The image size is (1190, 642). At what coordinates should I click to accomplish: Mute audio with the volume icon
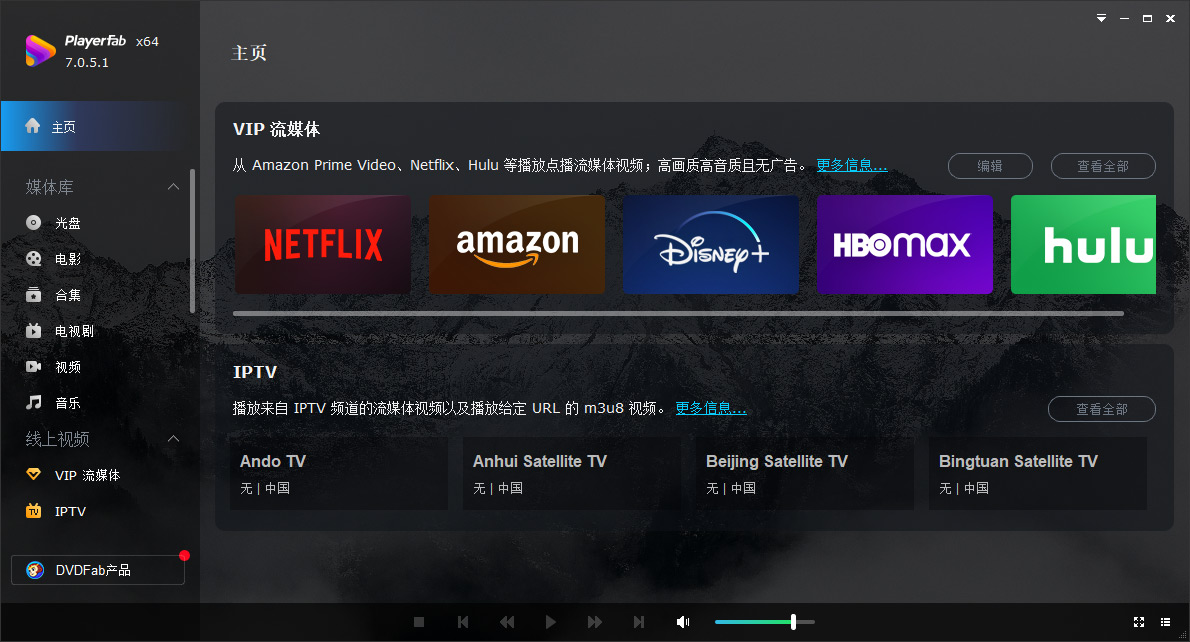[683, 621]
